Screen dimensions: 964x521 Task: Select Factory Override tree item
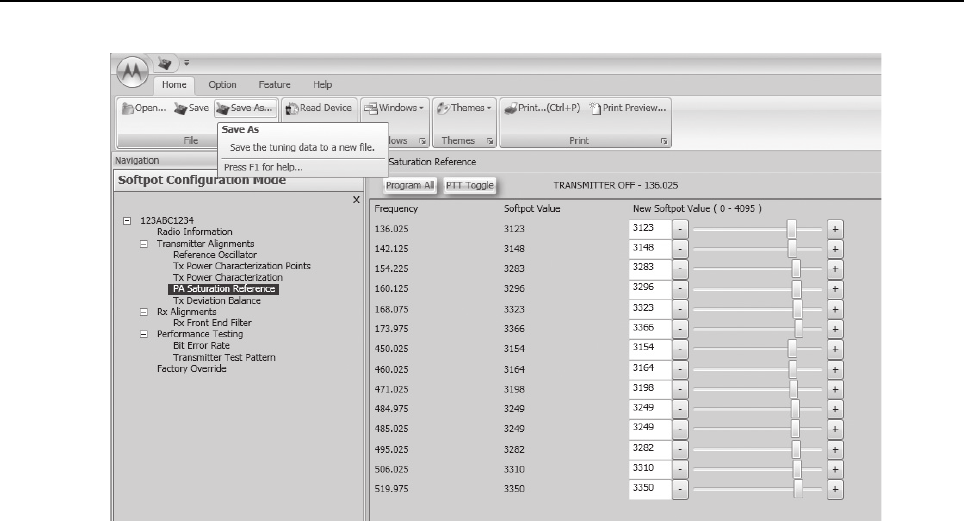[x=191, y=368]
